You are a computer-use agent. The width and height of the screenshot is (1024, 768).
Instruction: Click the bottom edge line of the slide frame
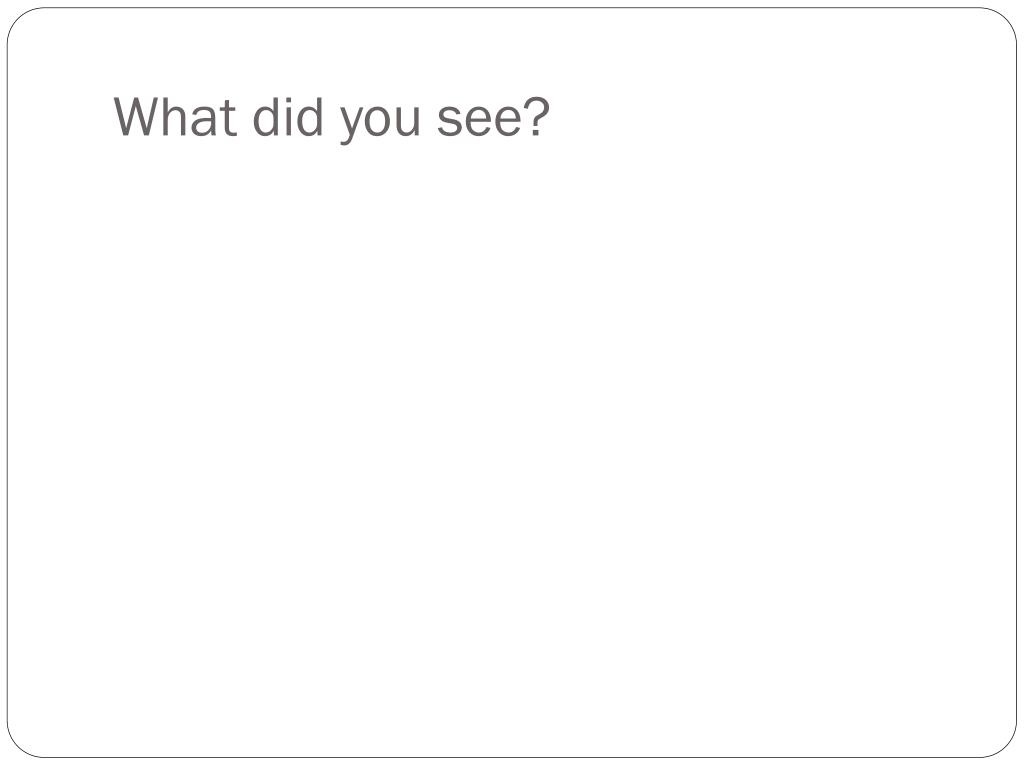click(x=512, y=758)
